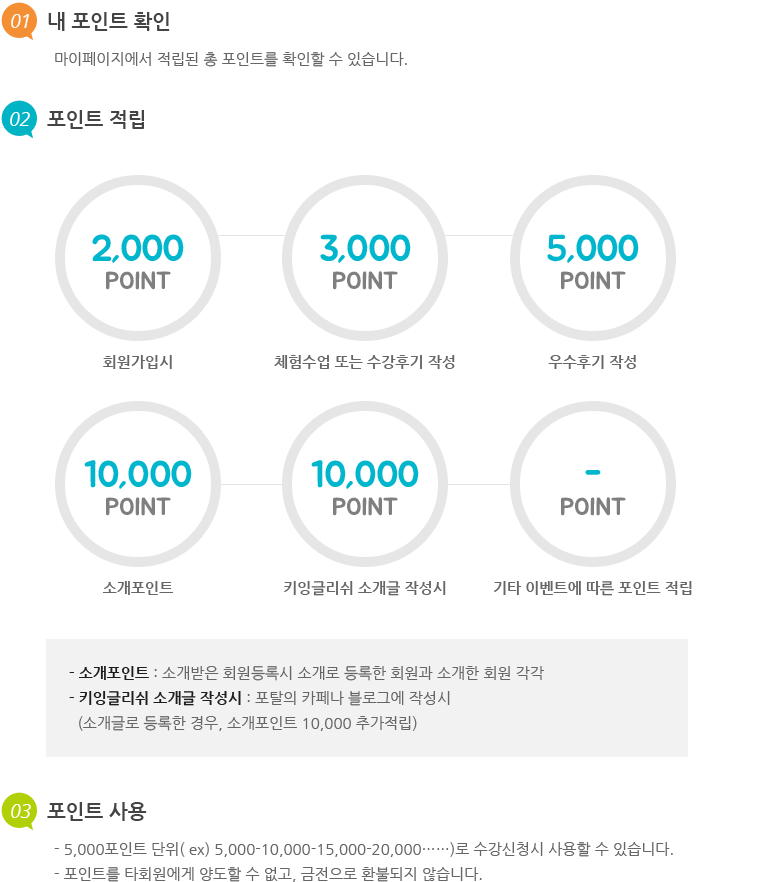Click the 우수후기 작성 caption

tap(593, 362)
